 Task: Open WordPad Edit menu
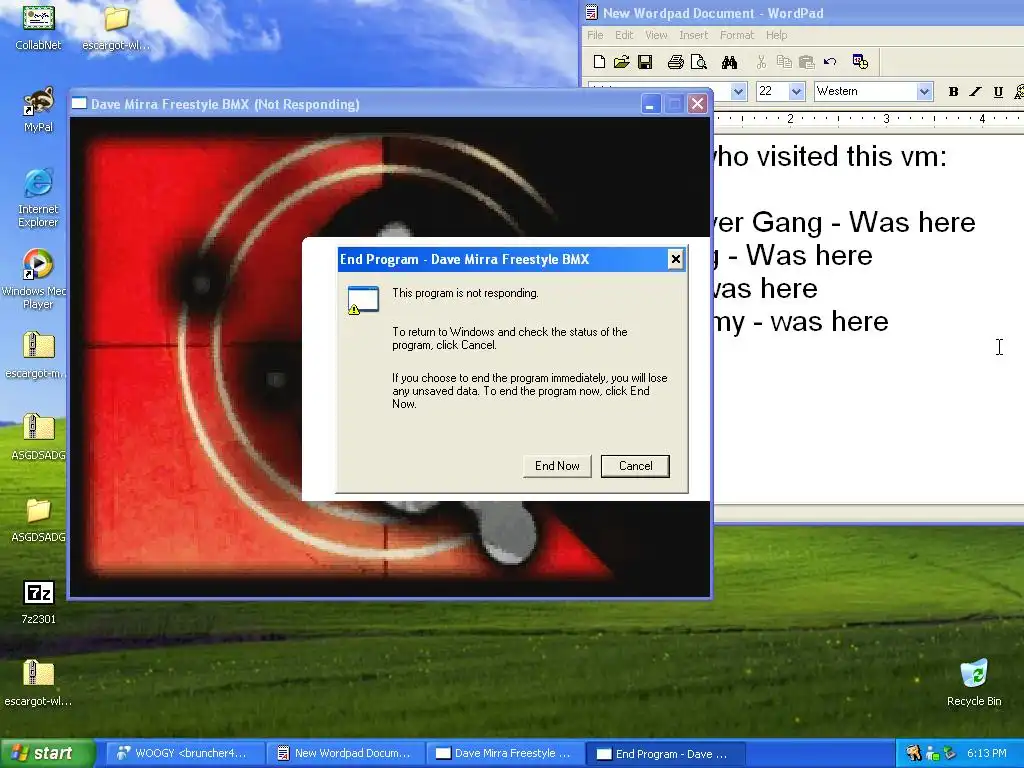(624, 35)
